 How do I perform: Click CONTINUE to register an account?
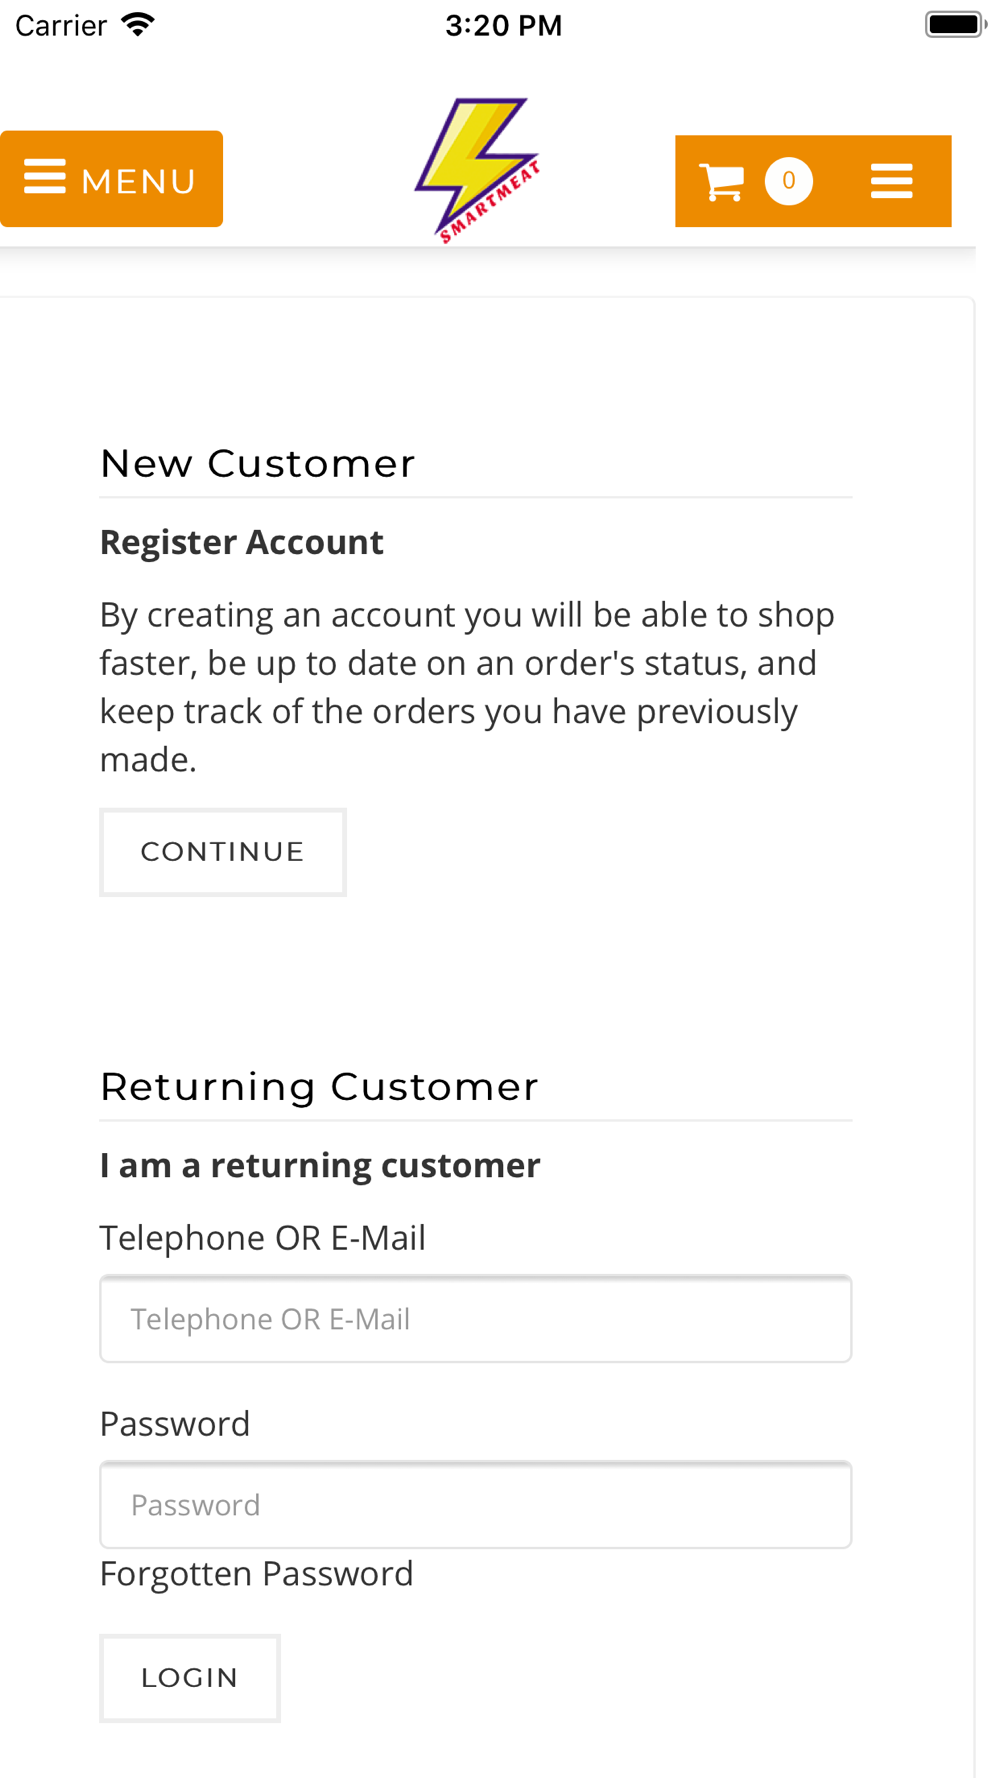pyautogui.click(x=223, y=852)
